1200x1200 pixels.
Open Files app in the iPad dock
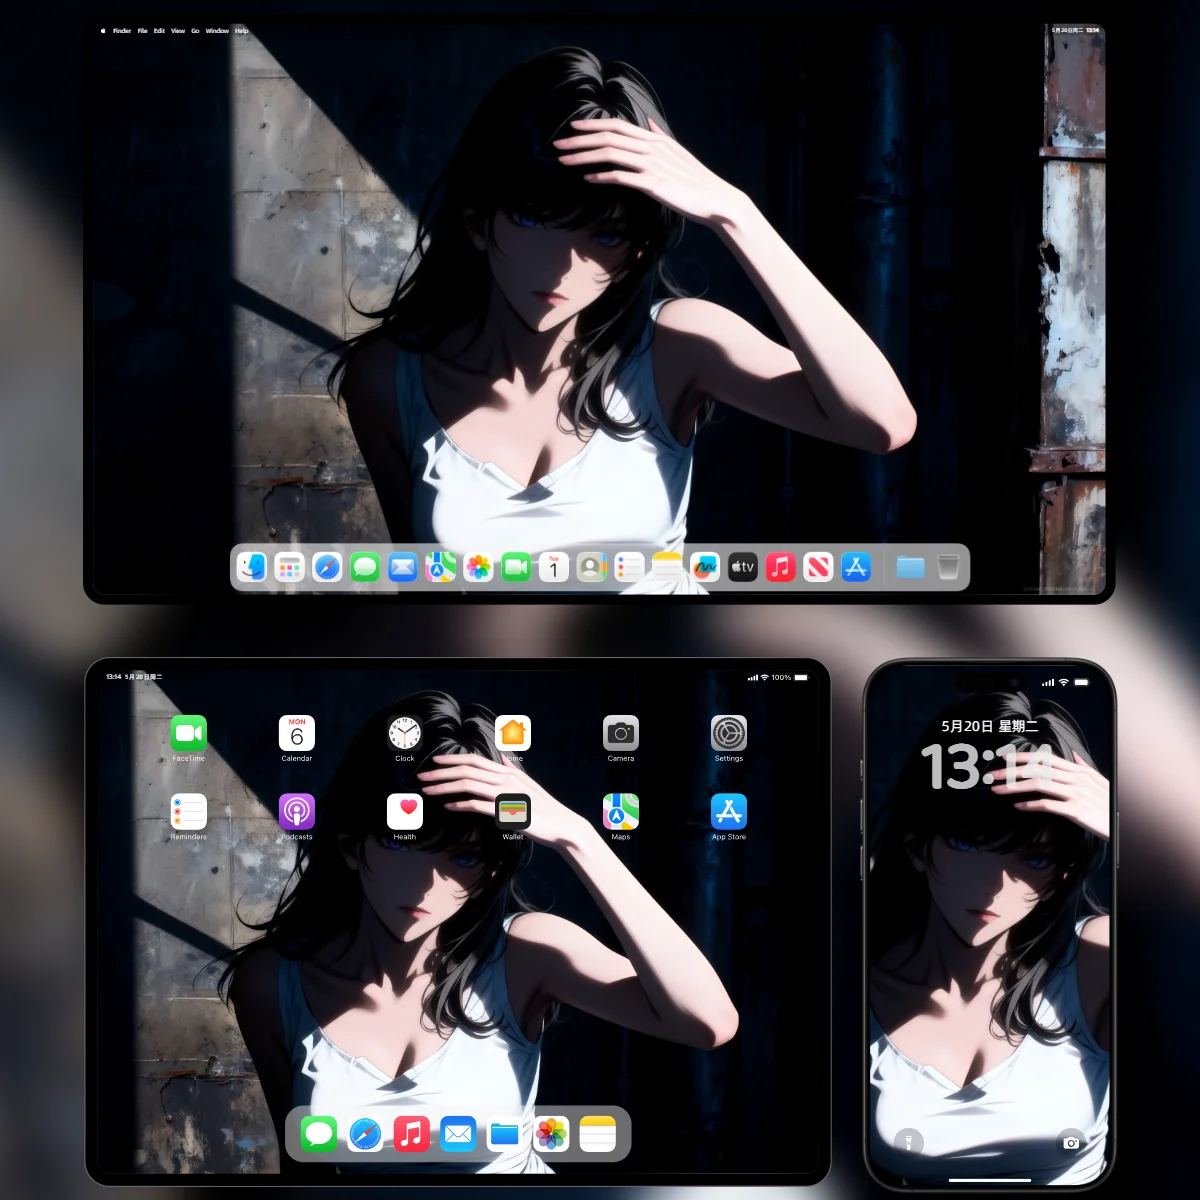click(x=505, y=1134)
